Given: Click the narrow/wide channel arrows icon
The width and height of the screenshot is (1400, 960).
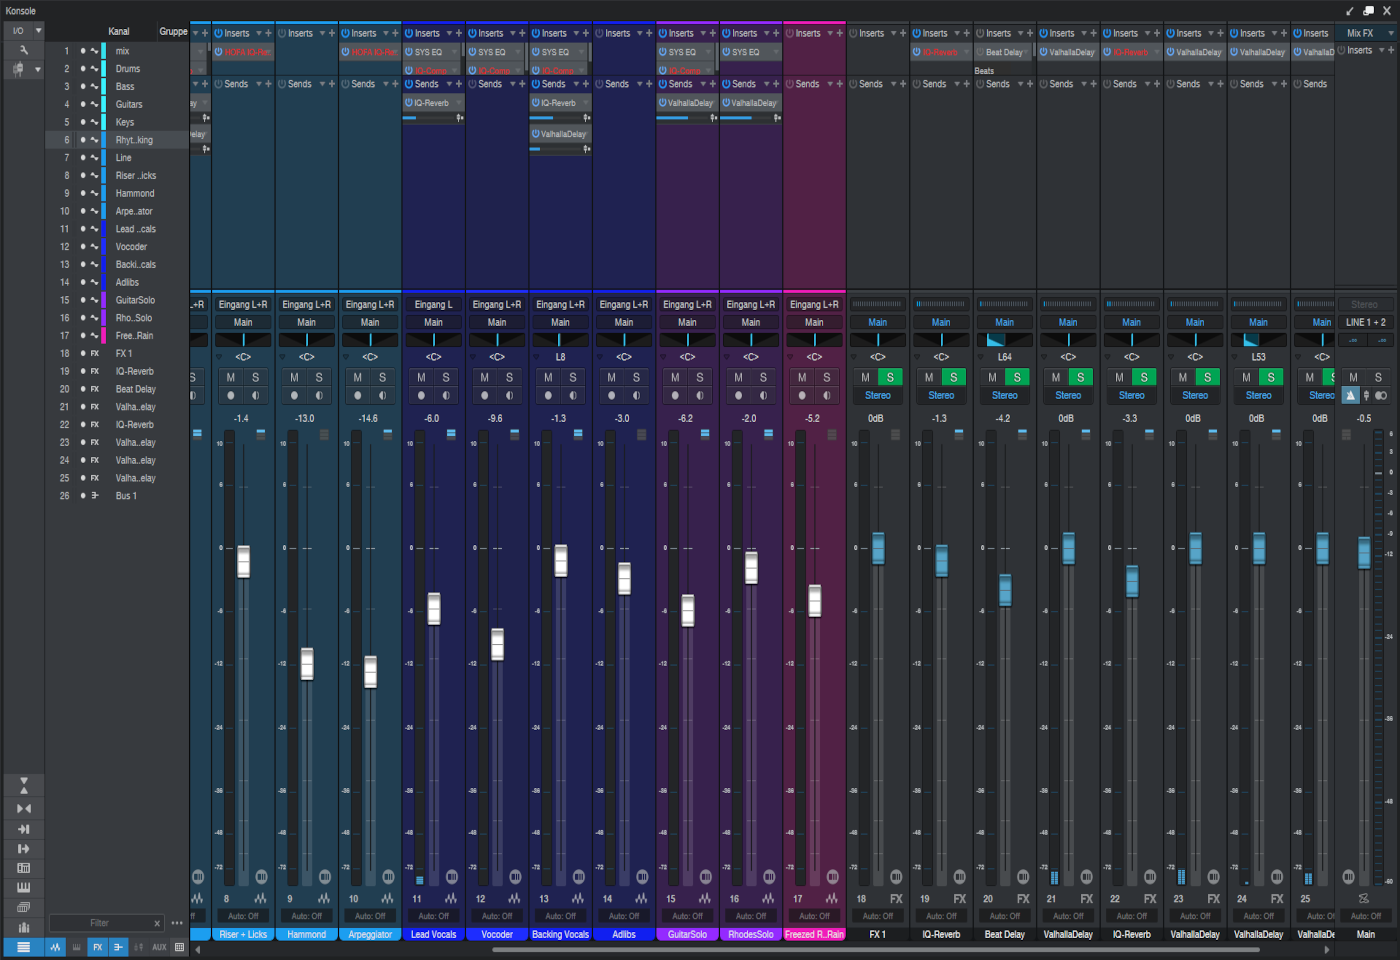Looking at the screenshot, I should 23,808.
